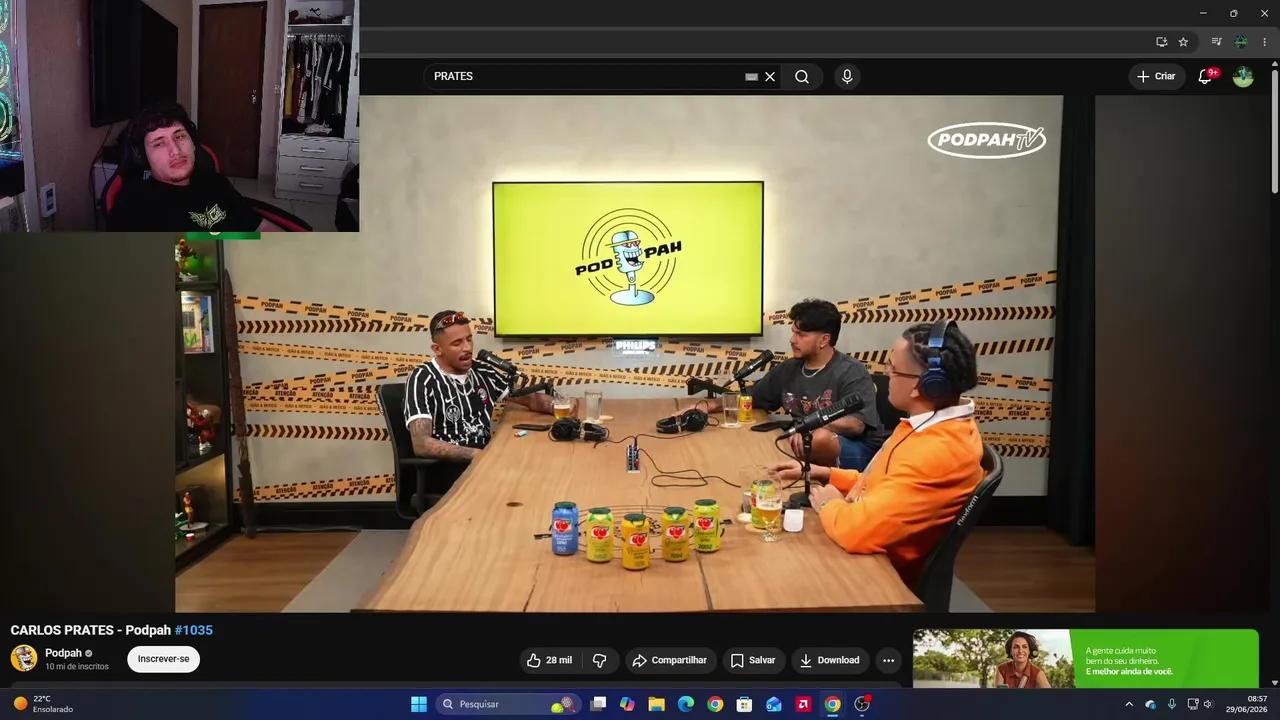Click the Download button
This screenshot has width=1280, height=720.
click(x=830, y=660)
